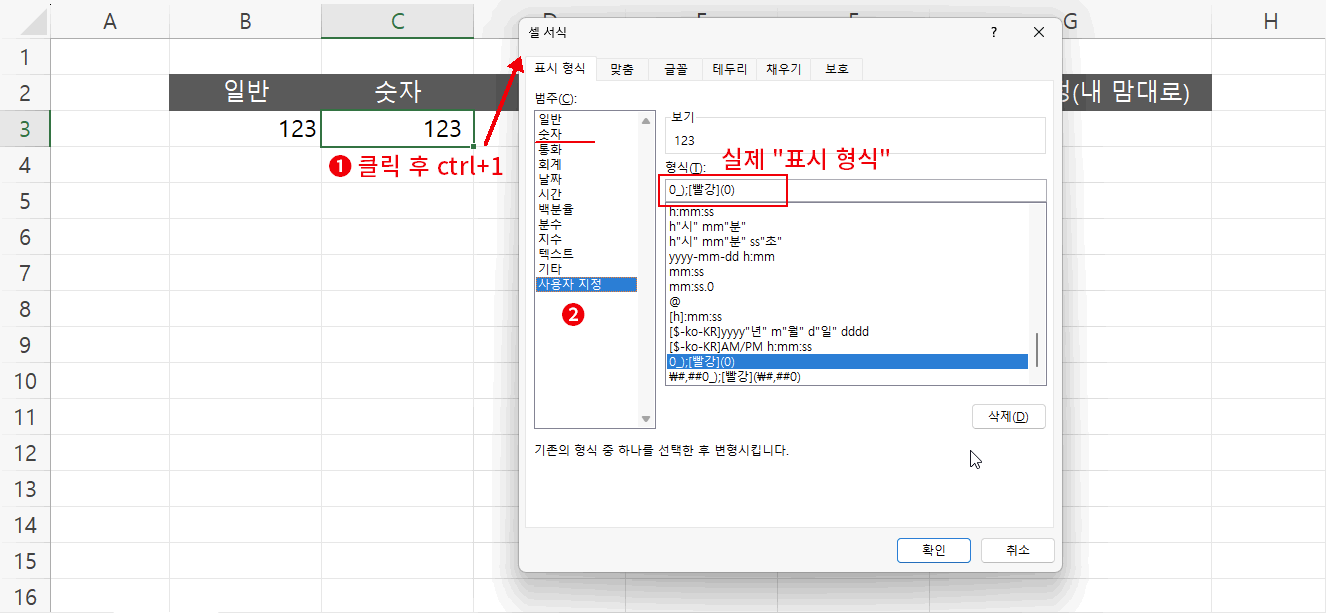Viewport: 1326px width, 613px height.
Task: Click the format list scrollbar thumb
Action: point(1037,350)
